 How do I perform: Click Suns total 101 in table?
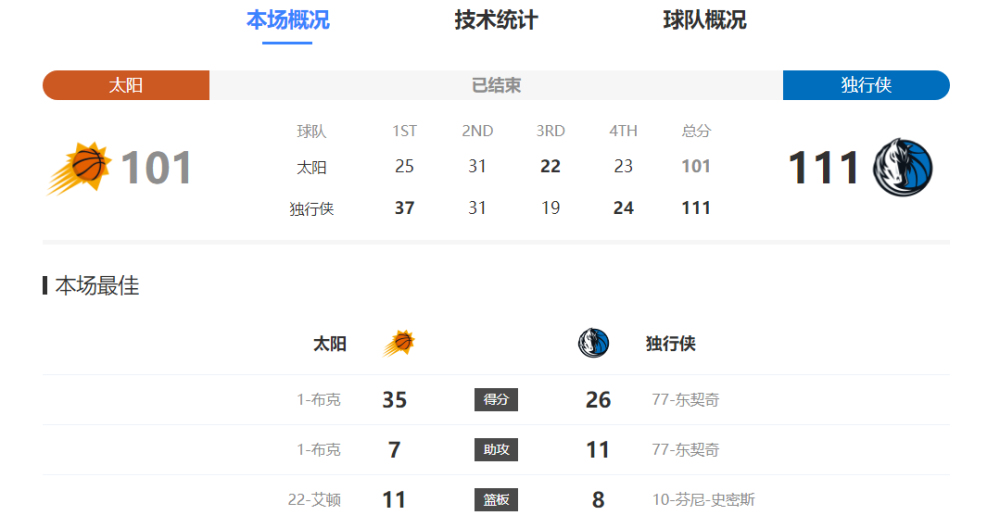pos(696,166)
